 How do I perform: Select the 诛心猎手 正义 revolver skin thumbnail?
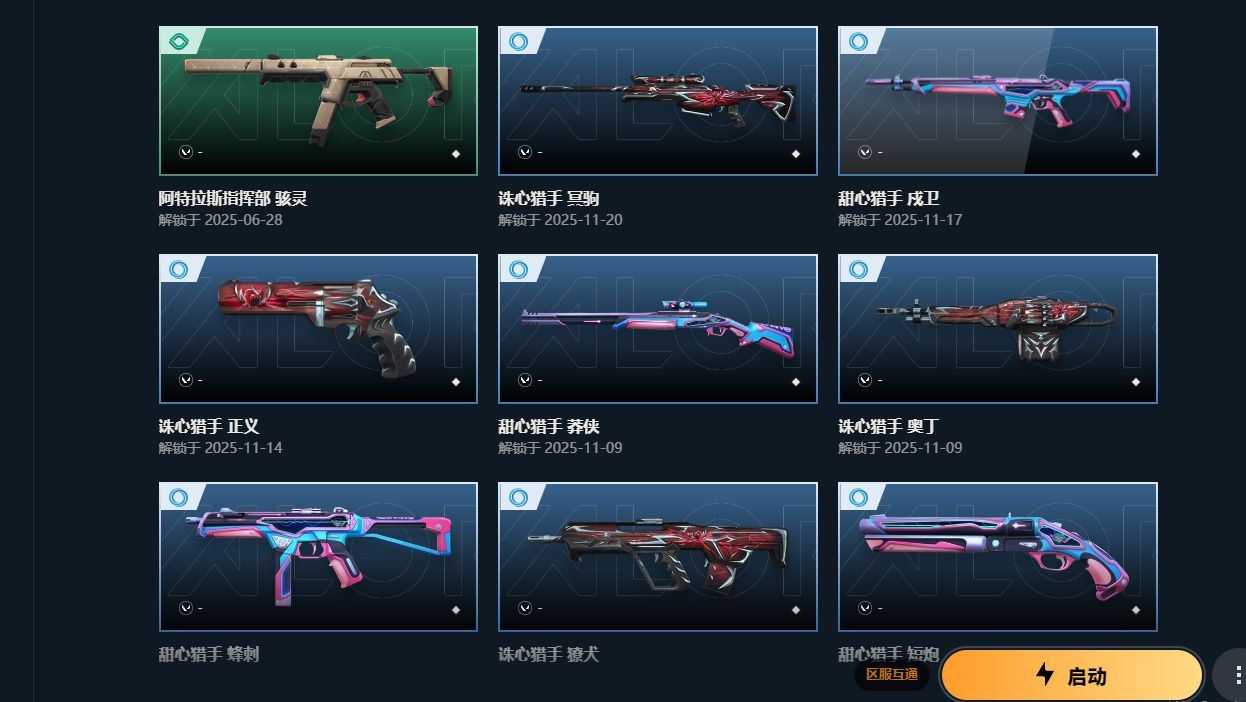318,329
